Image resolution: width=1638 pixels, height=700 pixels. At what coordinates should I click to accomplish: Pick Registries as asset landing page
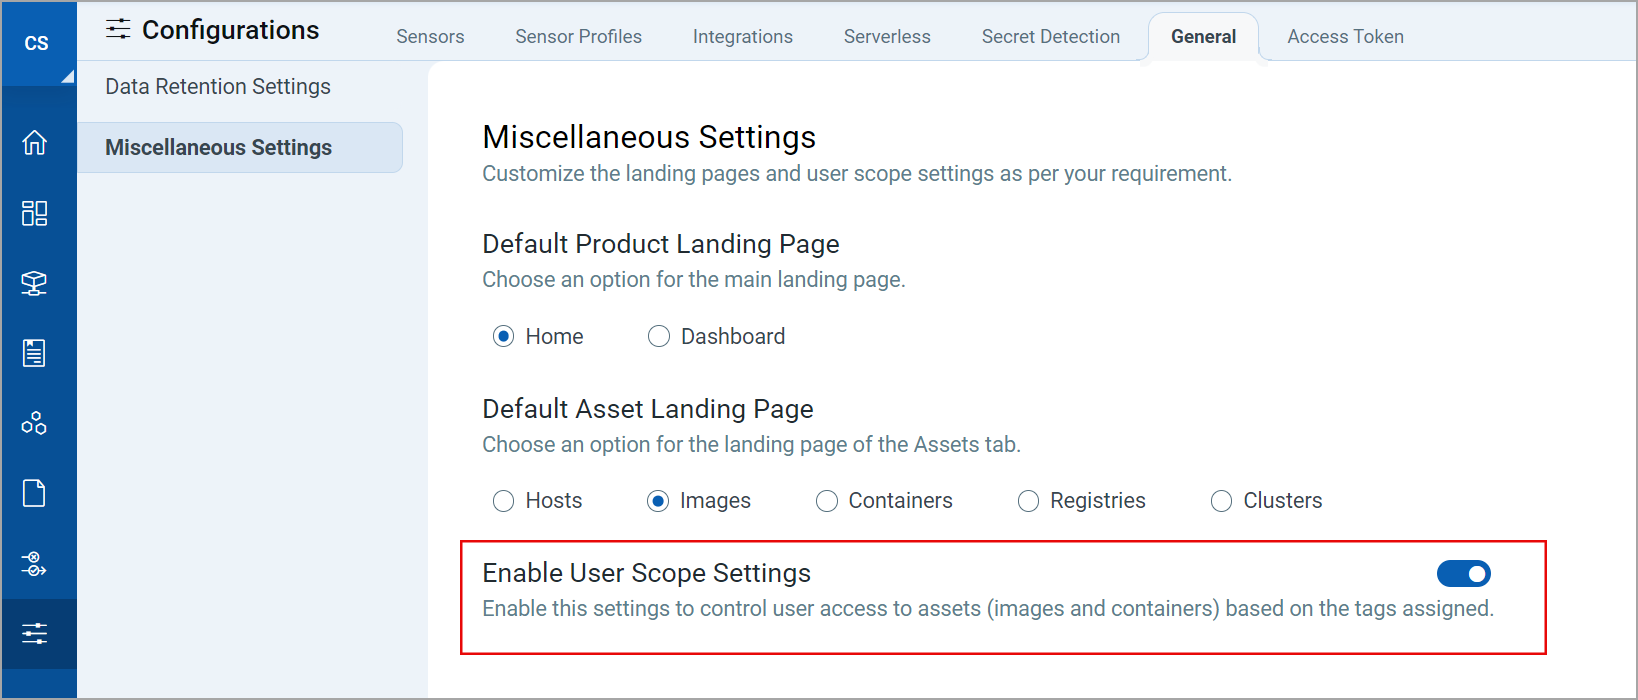coord(1028,501)
